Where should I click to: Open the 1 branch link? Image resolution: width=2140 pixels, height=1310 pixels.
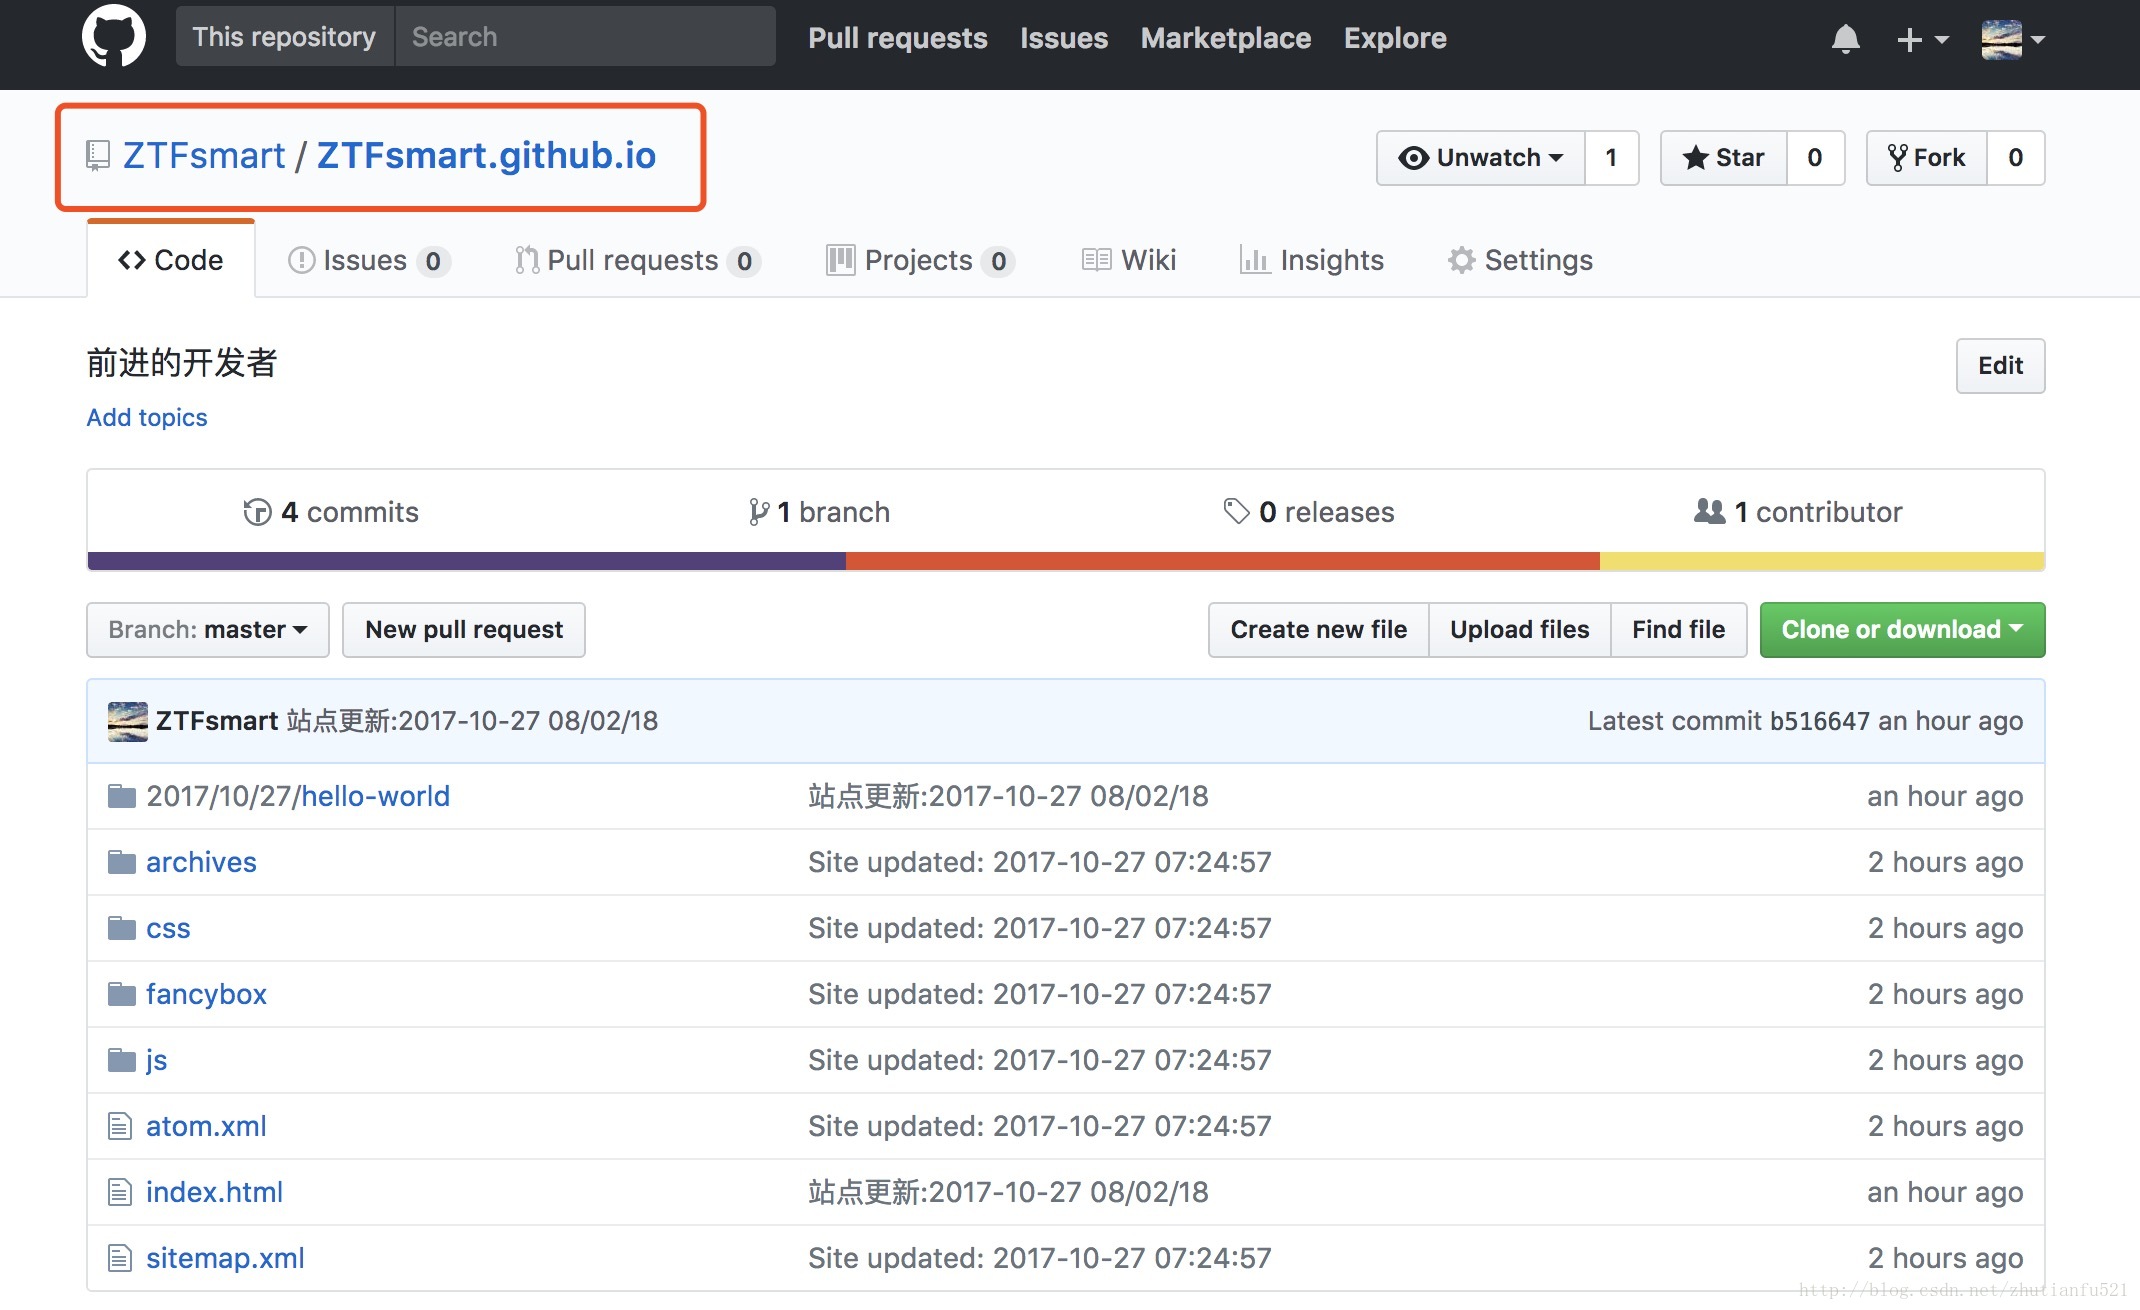[x=819, y=512]
